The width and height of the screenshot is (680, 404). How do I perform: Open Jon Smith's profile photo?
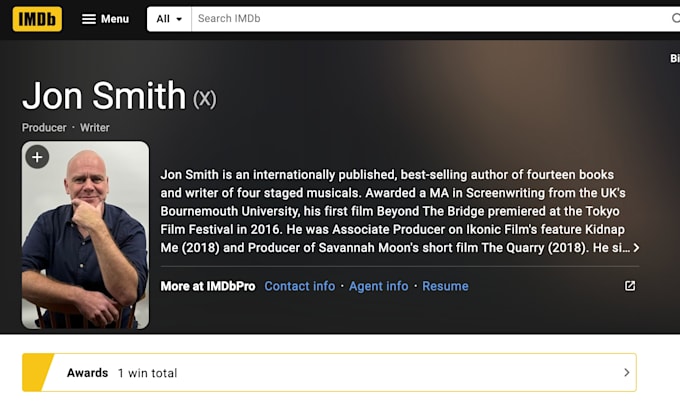pos(85,235)
